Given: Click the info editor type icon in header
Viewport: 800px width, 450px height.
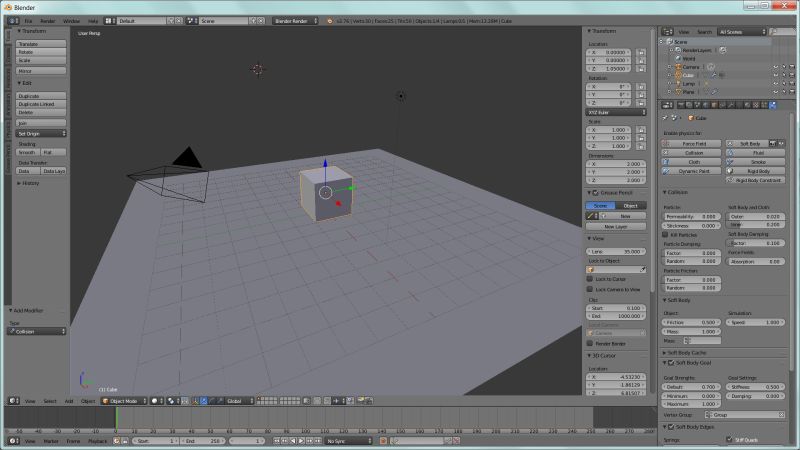Looking at the screenshot, I should pos(14,21).
